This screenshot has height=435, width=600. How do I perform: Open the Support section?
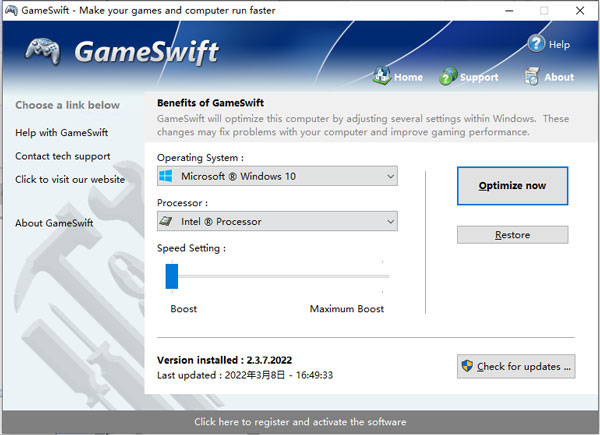[479, 77]
